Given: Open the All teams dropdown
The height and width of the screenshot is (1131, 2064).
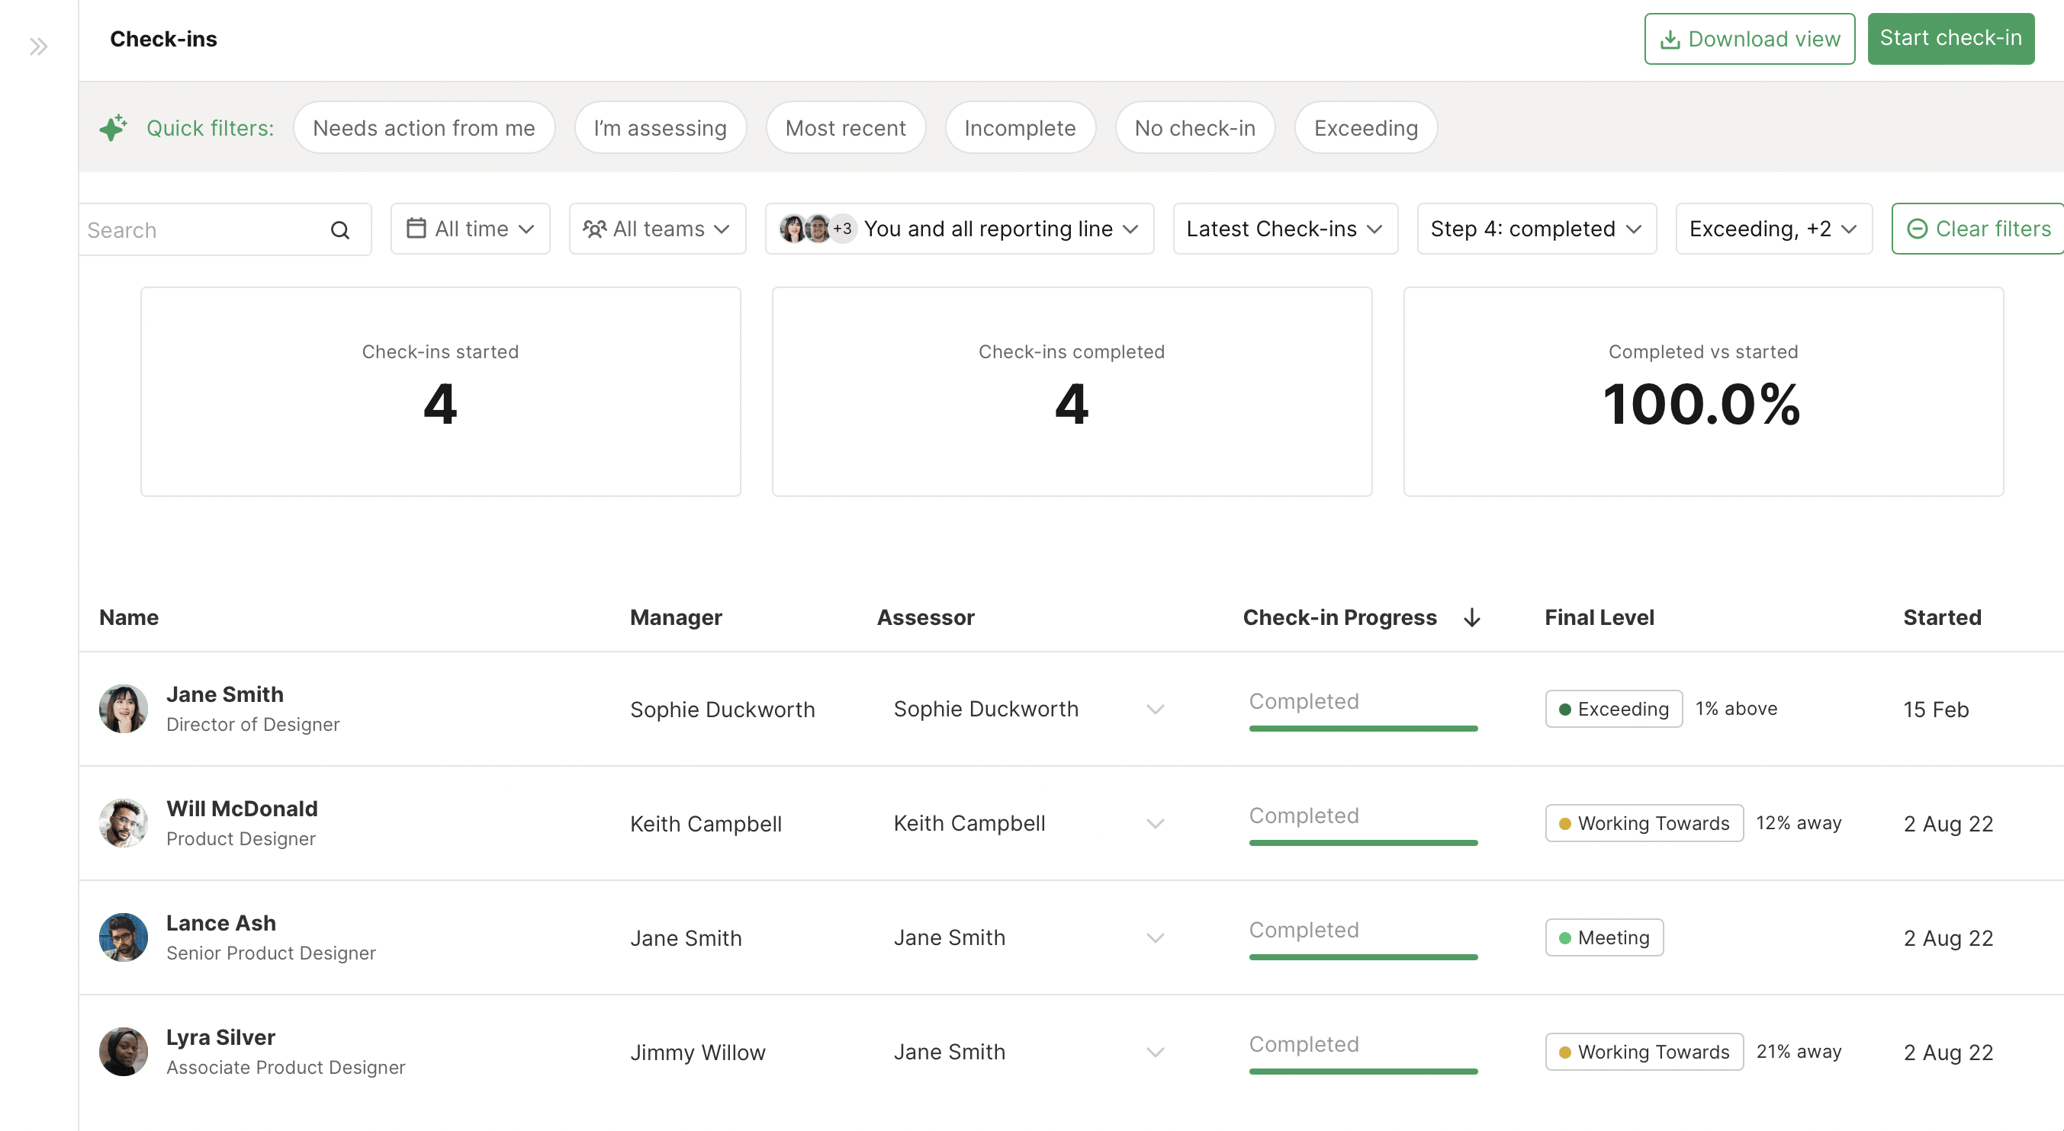Looking at the screenshot, I should pos(657,229).
